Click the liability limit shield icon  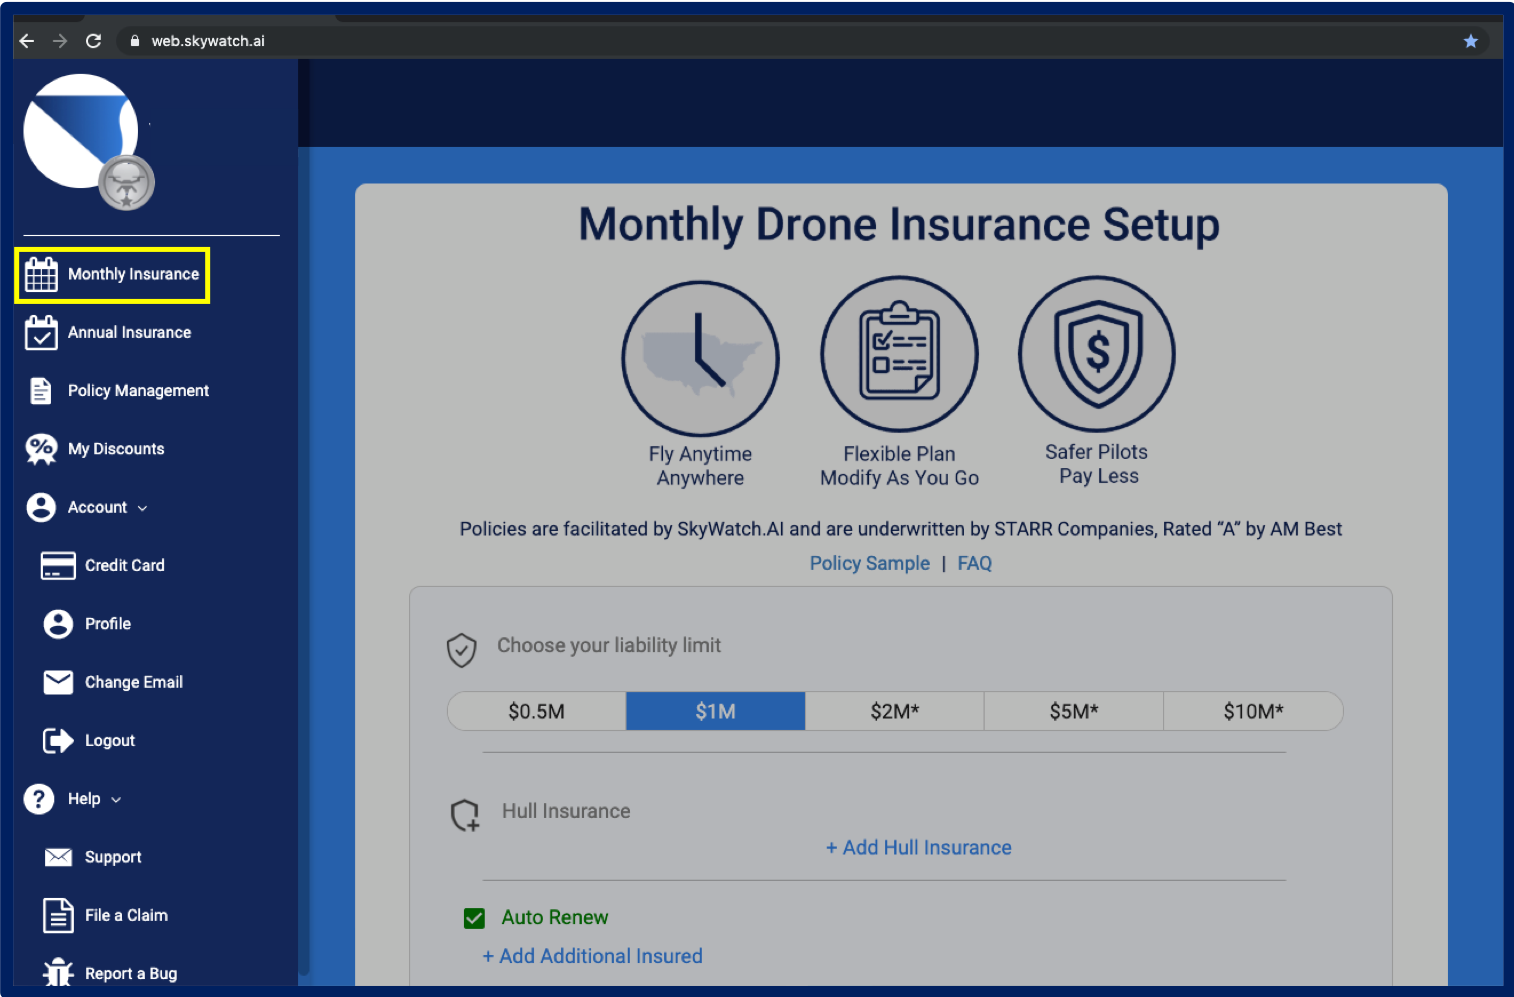461,650
